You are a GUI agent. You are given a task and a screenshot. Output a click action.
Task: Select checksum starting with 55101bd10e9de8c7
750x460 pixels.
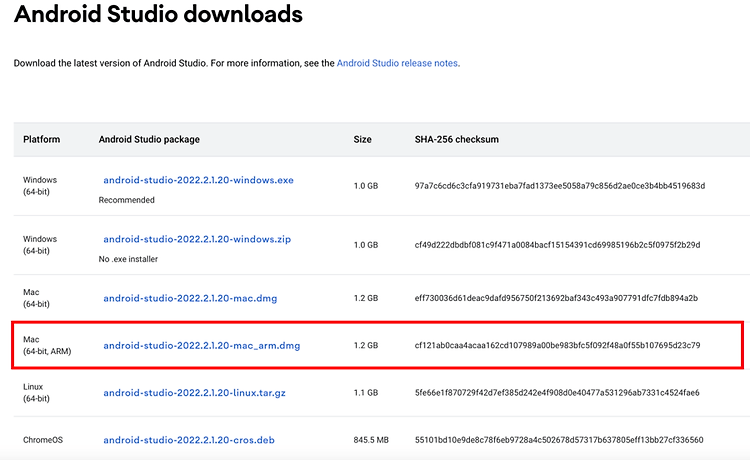(559, 440)
